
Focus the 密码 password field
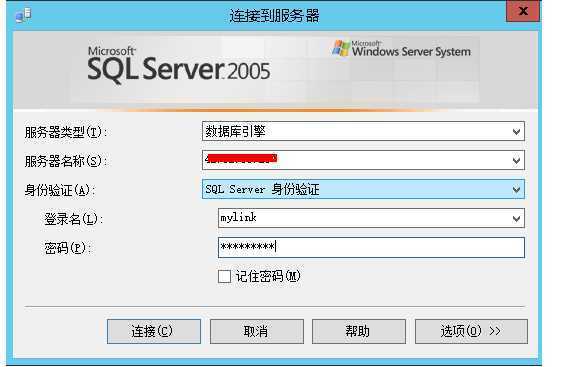pos(371,247)
